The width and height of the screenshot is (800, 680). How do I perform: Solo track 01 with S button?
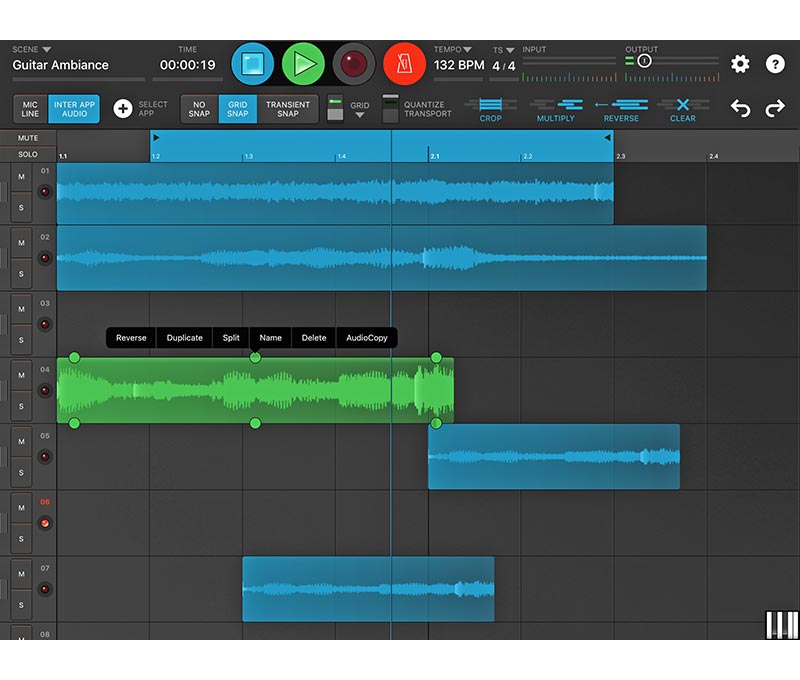(x=21, y=208)
